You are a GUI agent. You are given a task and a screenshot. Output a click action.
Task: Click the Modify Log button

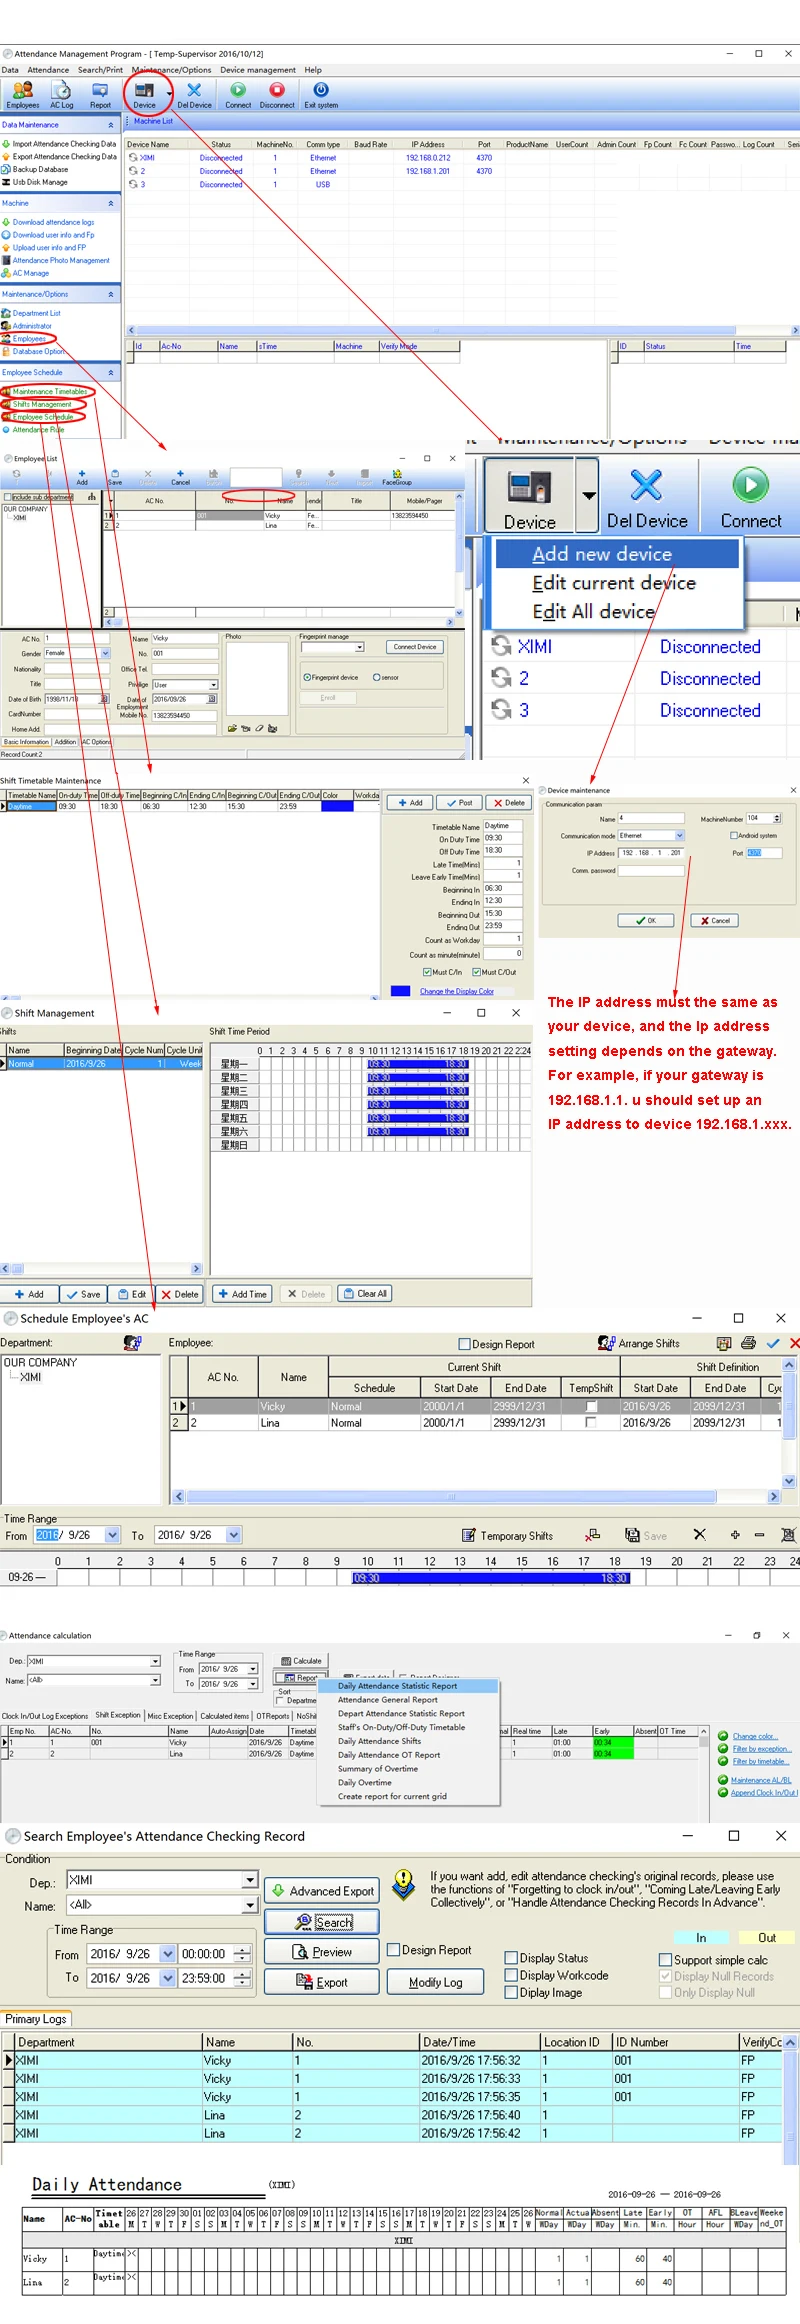point(435,1982)
